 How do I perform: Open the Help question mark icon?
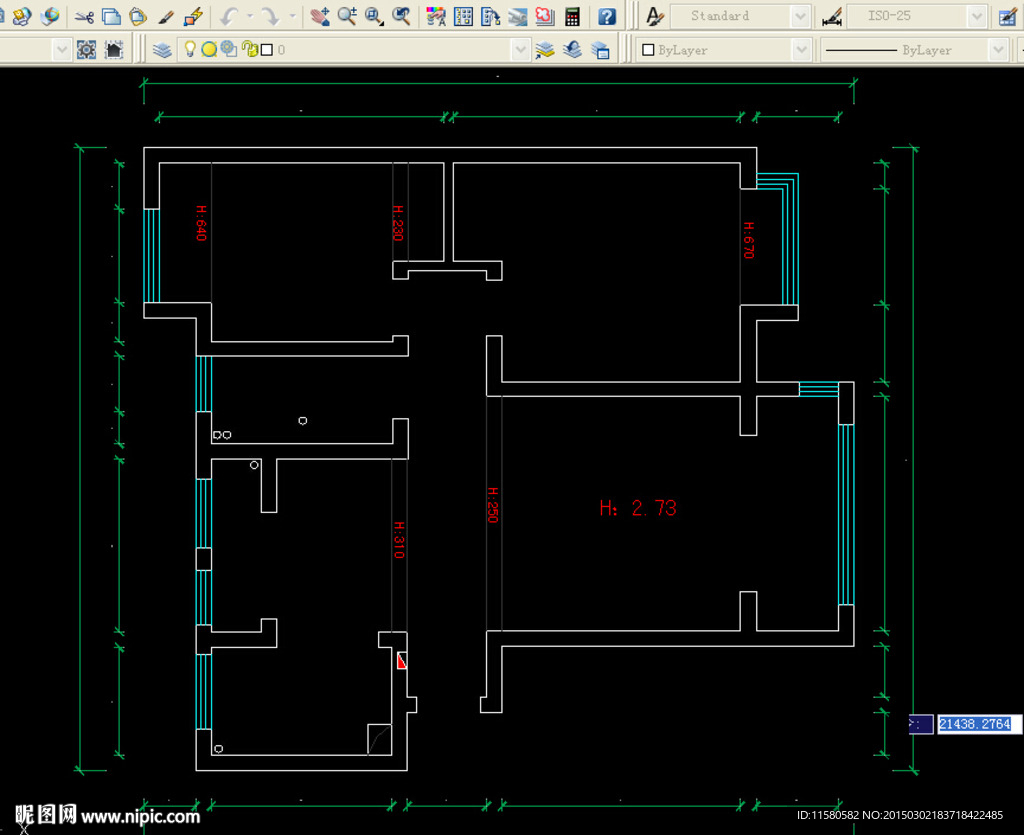pyautogui.click(x=606, y=16)
